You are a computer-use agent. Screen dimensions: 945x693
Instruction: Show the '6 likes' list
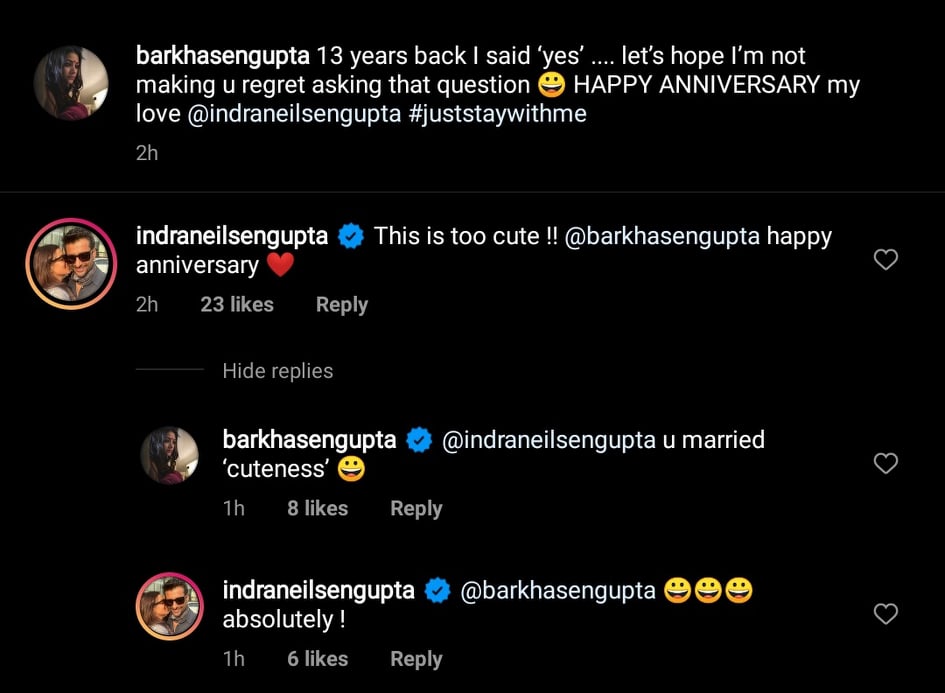[317, 659]
